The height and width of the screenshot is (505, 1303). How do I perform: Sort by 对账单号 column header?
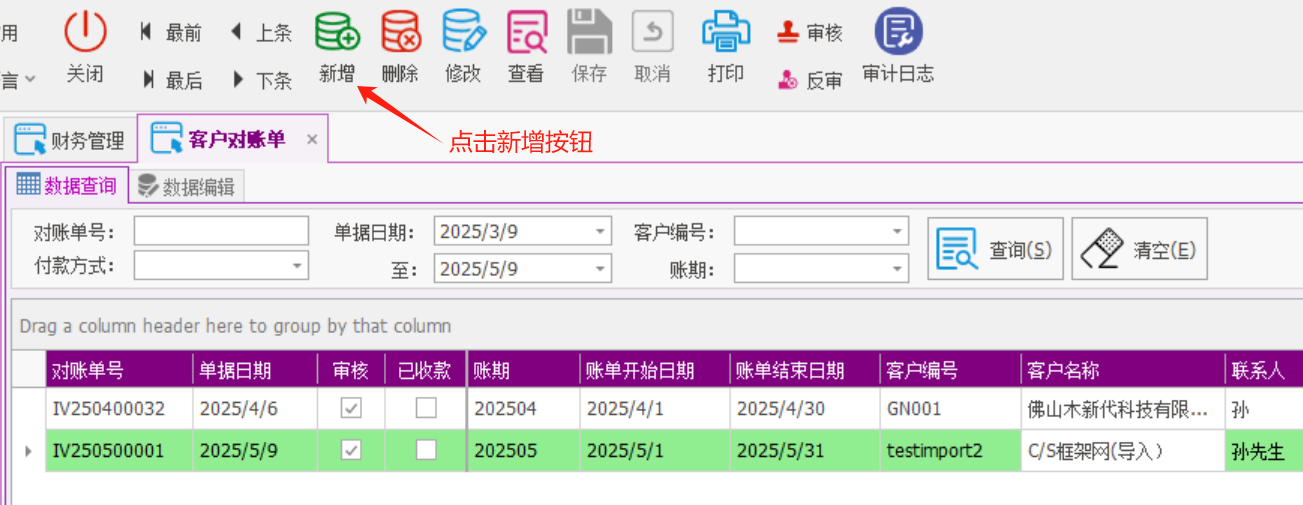119,370
